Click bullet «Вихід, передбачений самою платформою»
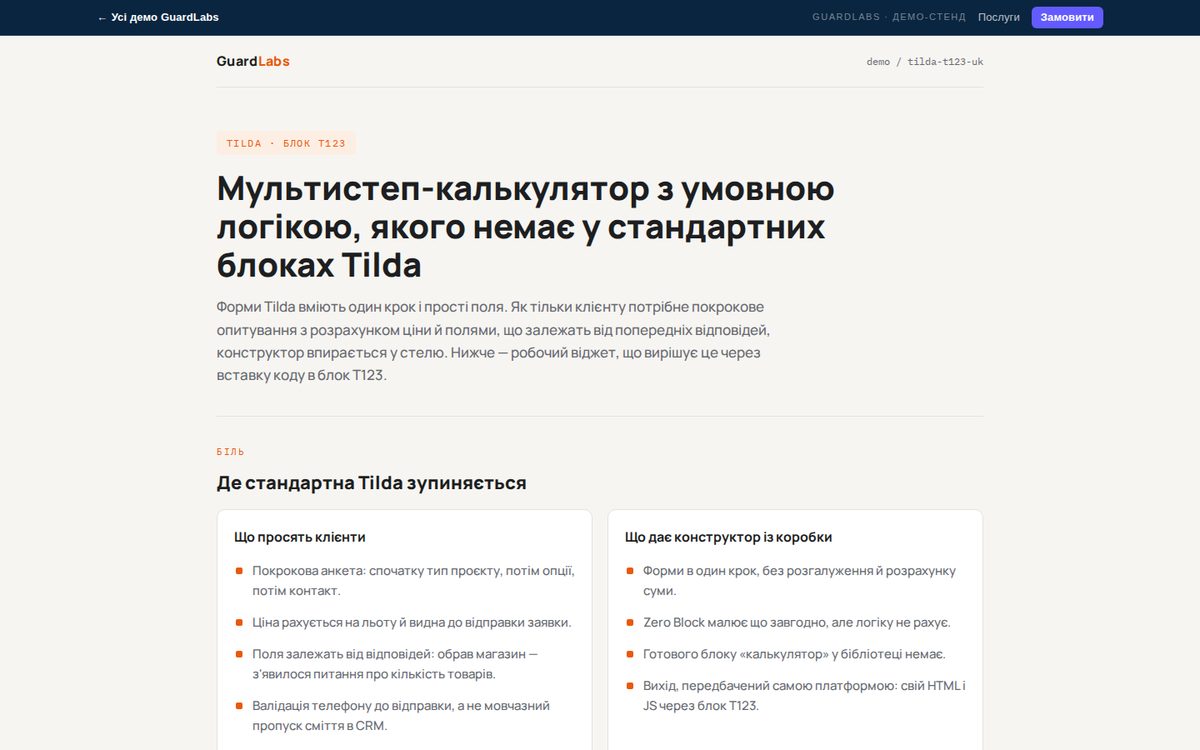Screen dimensions: 1200x750 (804, 695)
